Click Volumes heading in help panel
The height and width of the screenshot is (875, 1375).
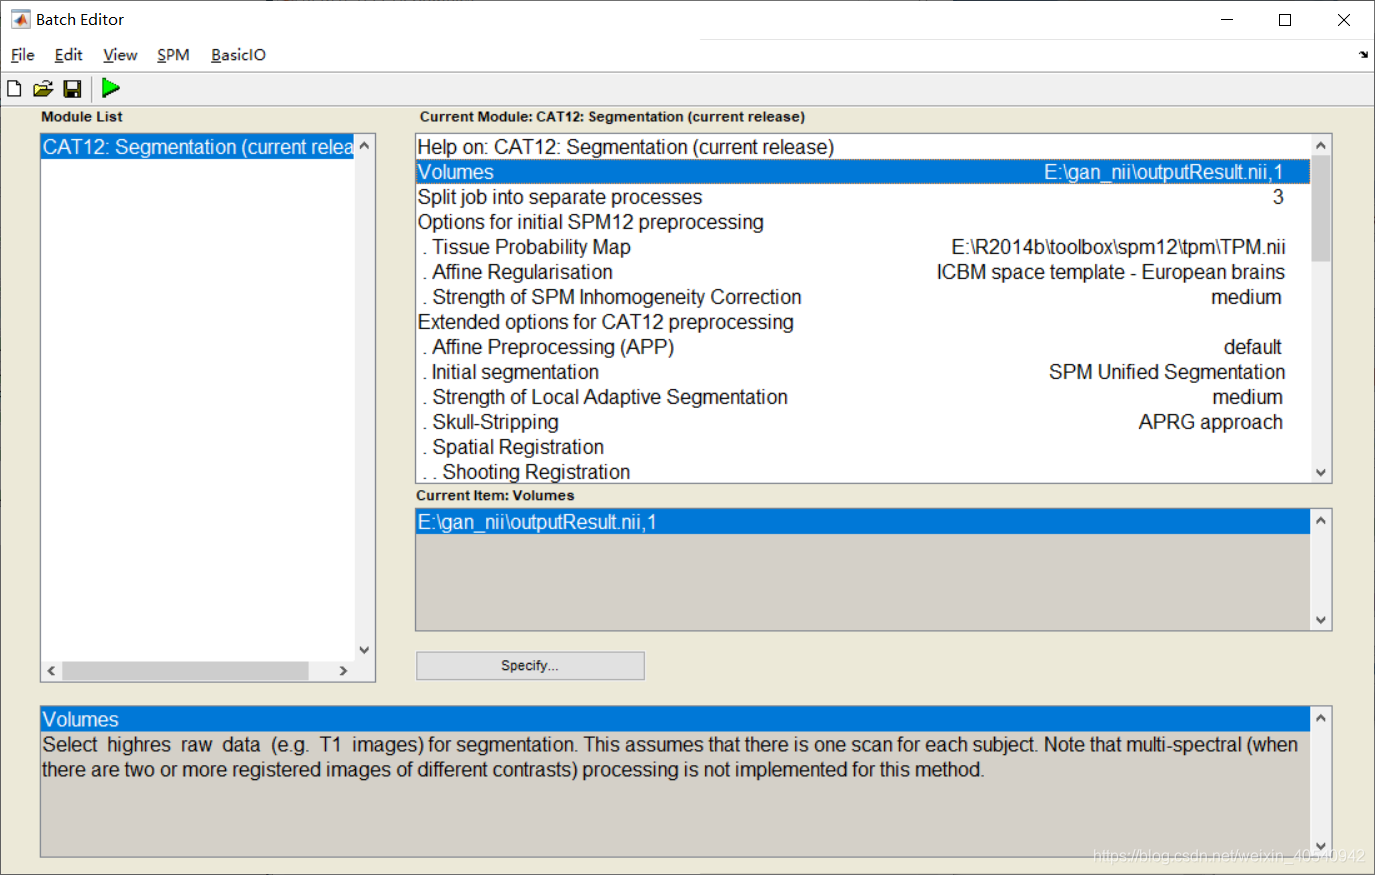pos(675,720)
